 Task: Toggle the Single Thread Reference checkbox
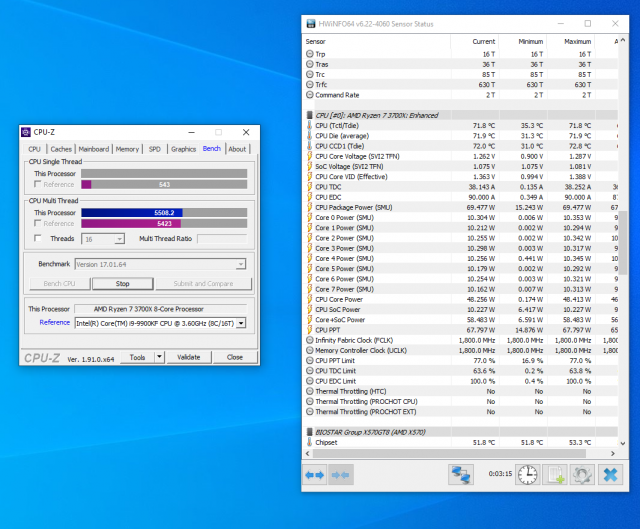[x=38, y=184]
